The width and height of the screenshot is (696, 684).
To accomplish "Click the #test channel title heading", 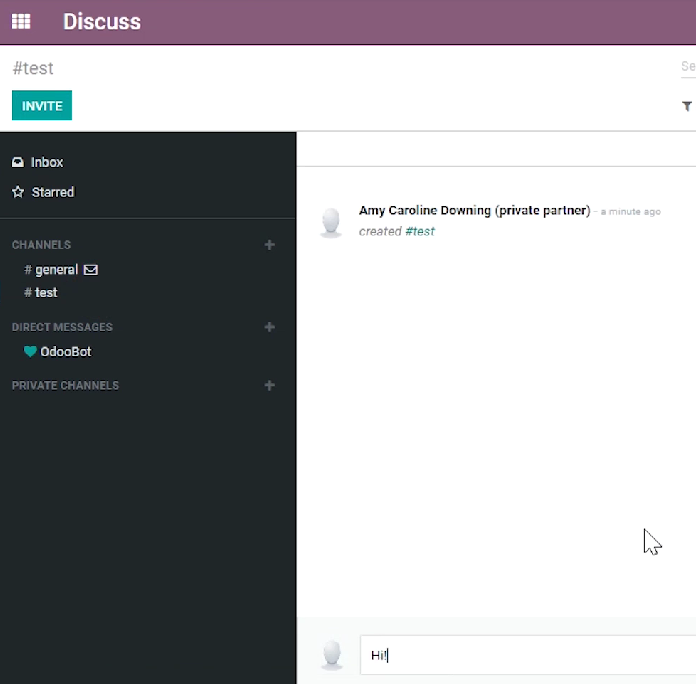I will click(33, 68).
